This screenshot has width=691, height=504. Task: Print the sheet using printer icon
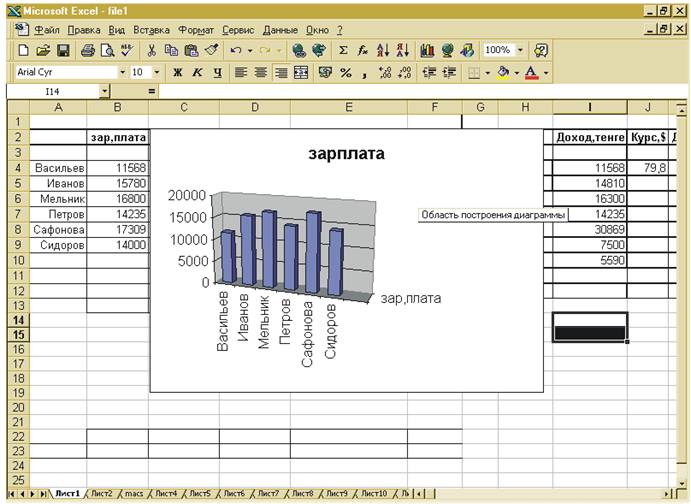(88, 51)
